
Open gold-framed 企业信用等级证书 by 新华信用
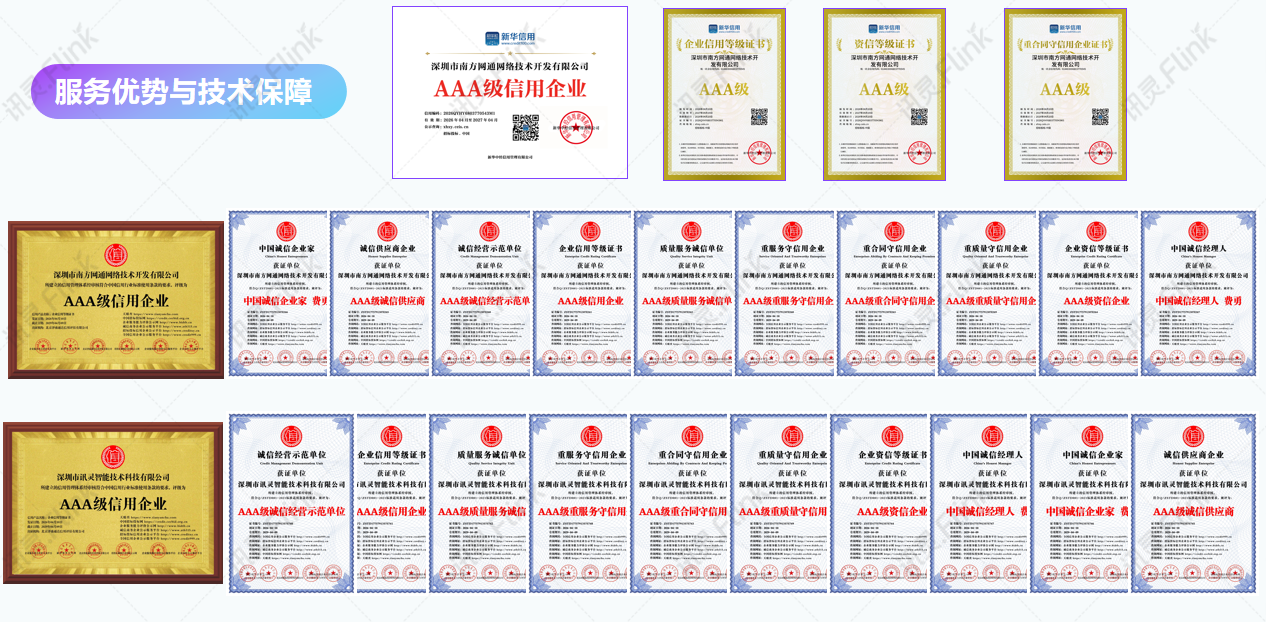724,94
